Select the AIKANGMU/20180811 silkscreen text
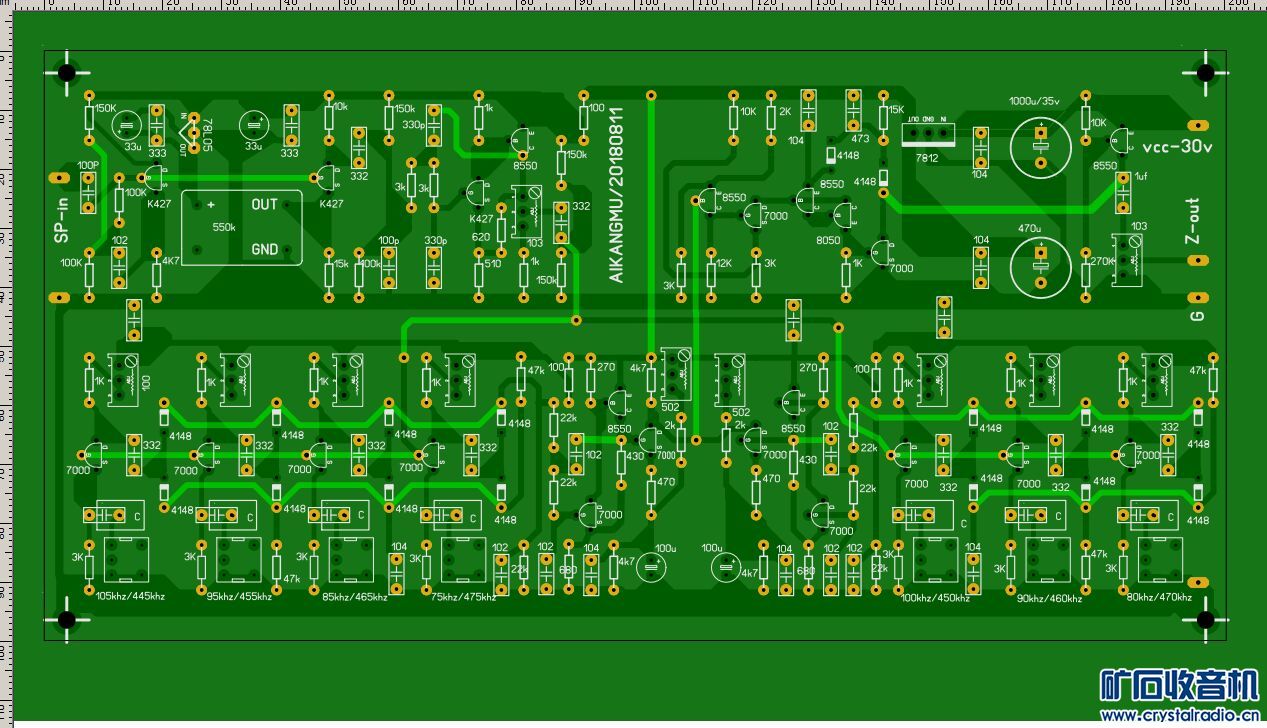The width and height of the screenshot is (1267, 728). pyautogui.click(x=616, y=195)
